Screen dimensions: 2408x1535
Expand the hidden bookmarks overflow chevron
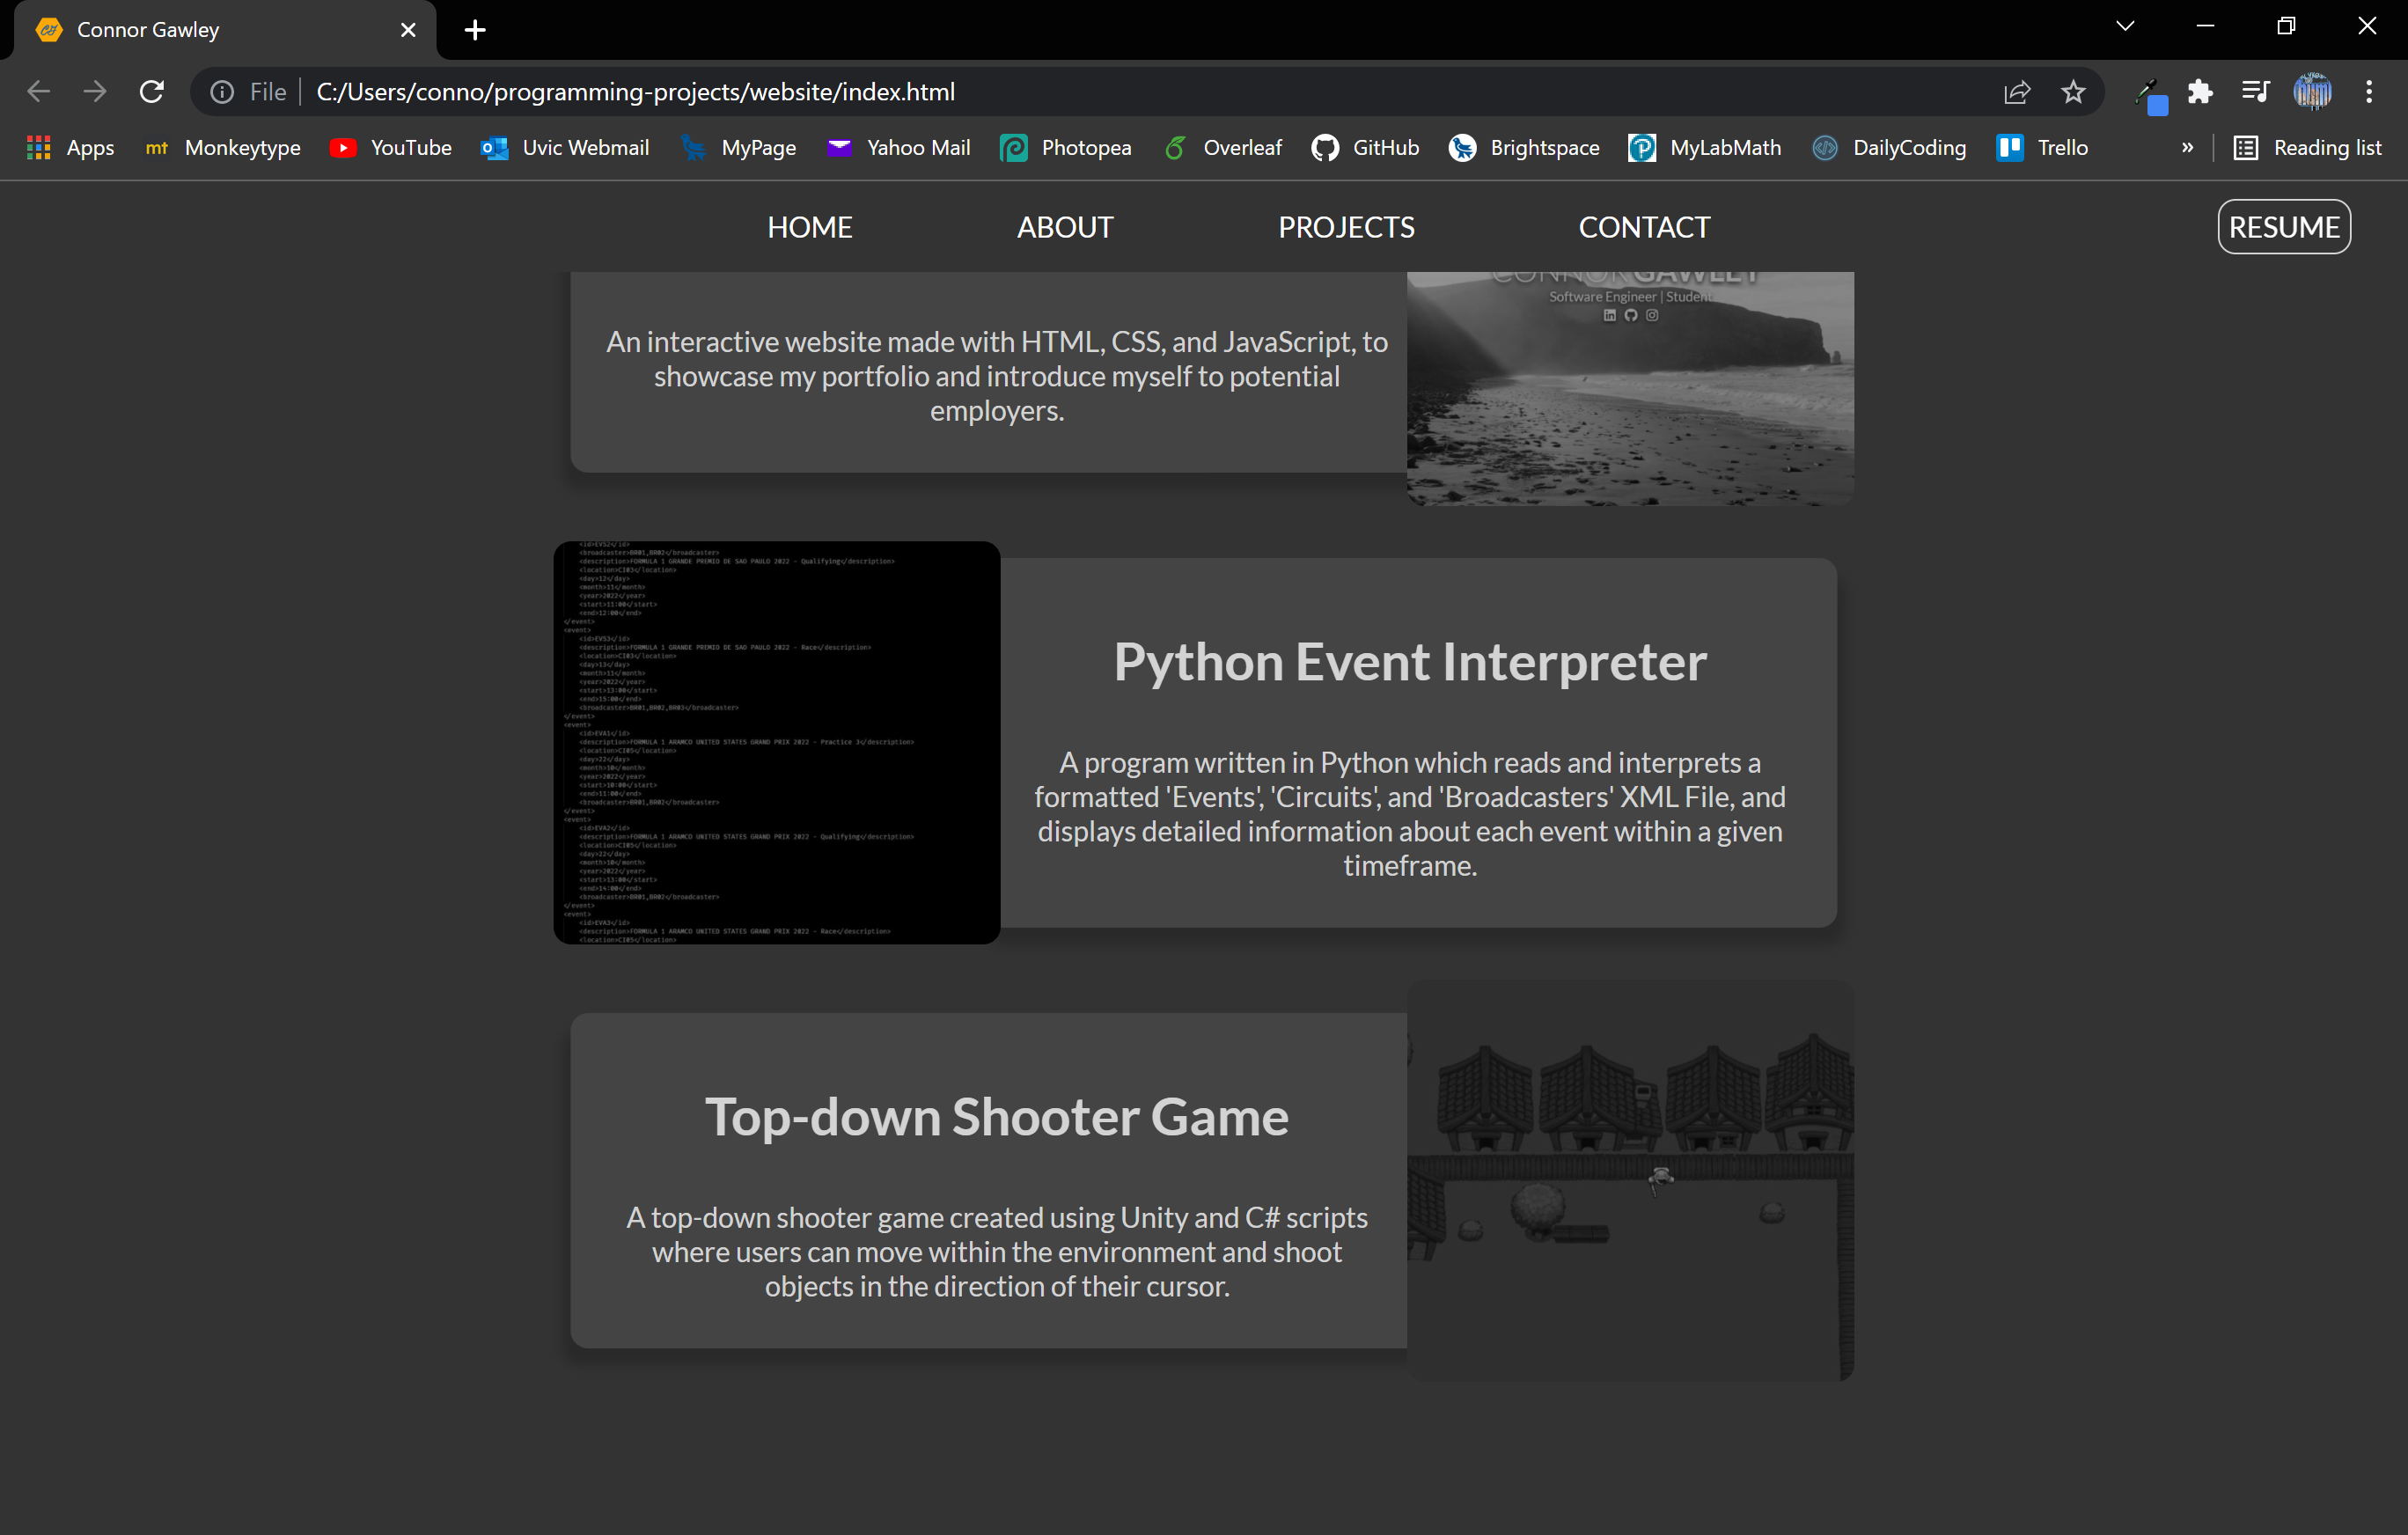2187,148
